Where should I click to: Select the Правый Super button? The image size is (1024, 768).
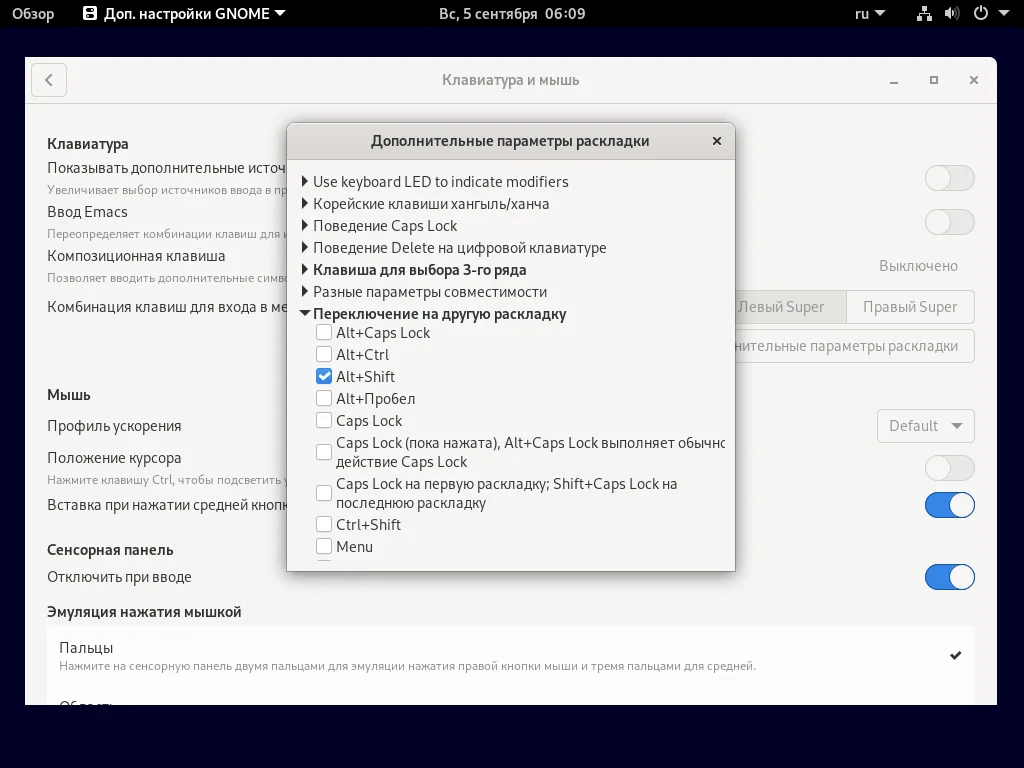click(909, 307)
